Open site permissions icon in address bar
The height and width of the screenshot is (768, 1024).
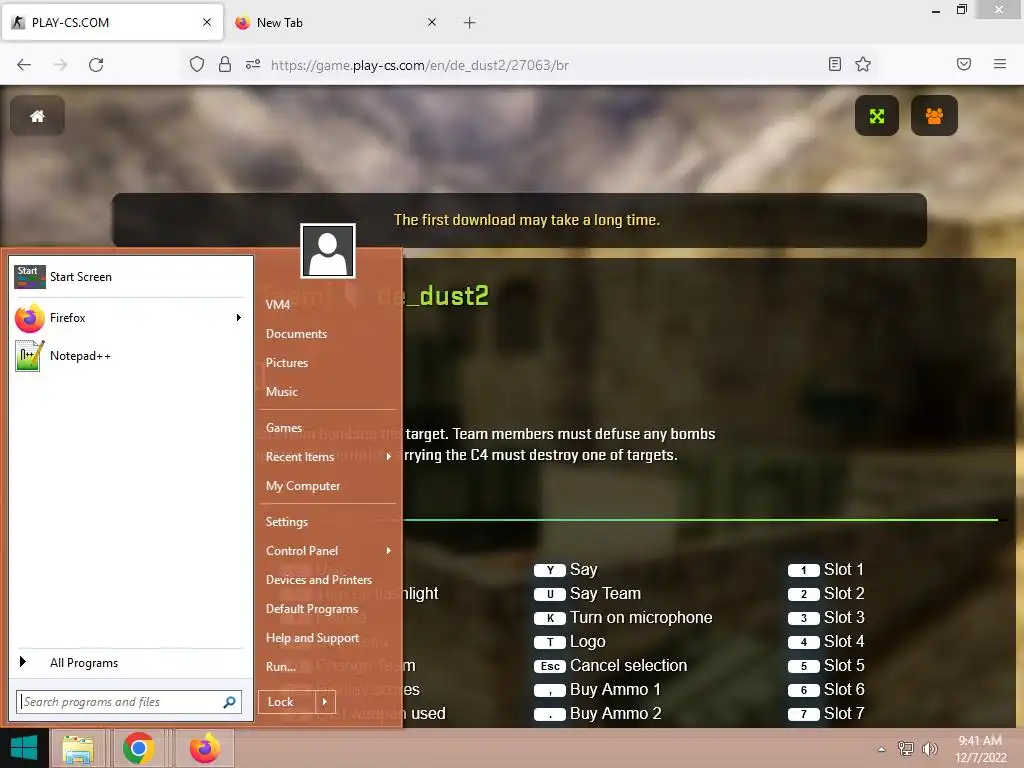(x=253, y=64)
